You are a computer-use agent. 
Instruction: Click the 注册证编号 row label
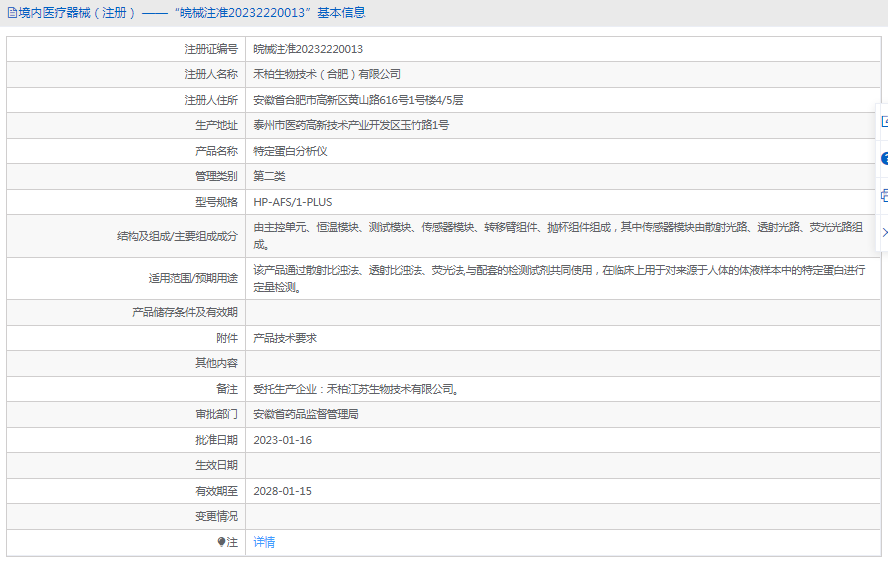pos(211,49)
